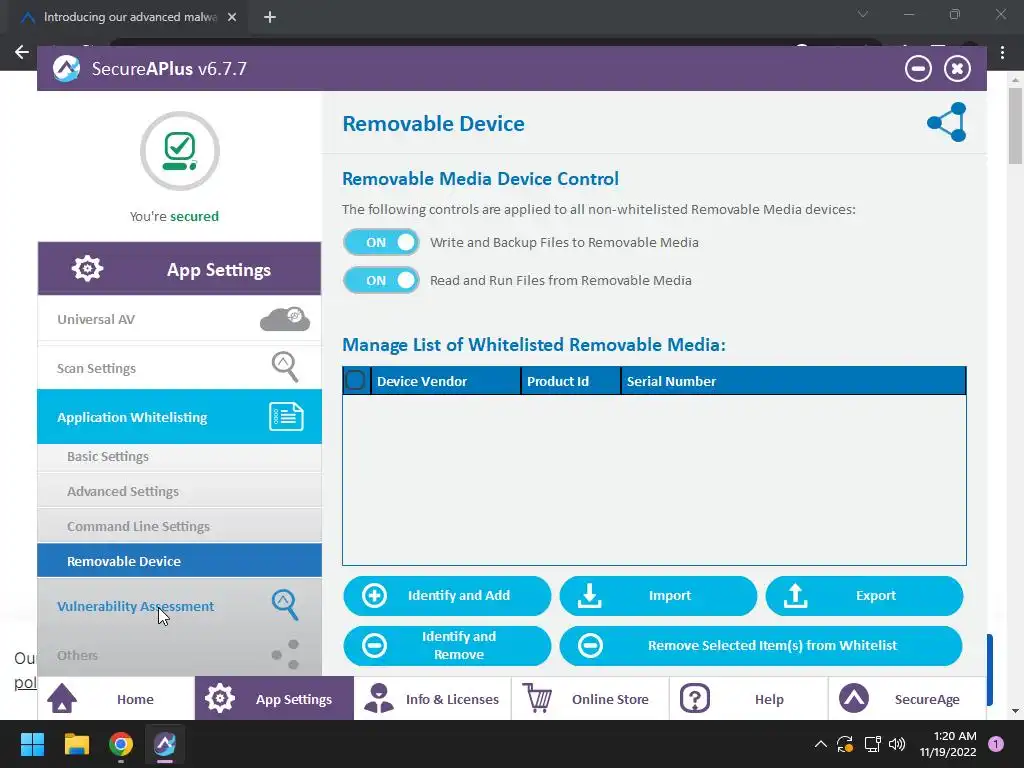
Task: Sort by Product Id column header
Action: [x=571, y=381]
